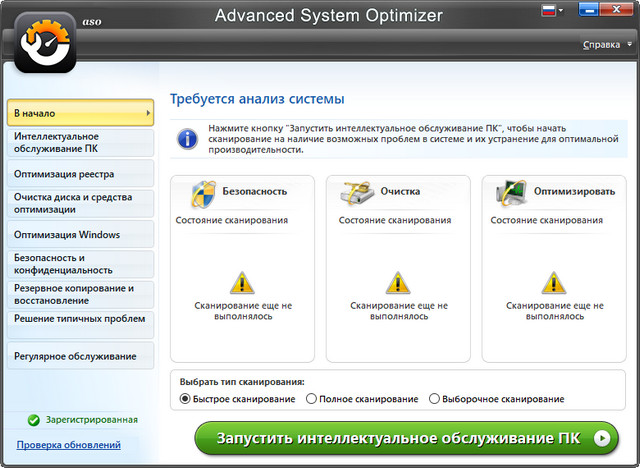
Task: Open Интеллектуальное обслуживание ПК section
Action: click(80, 143)
